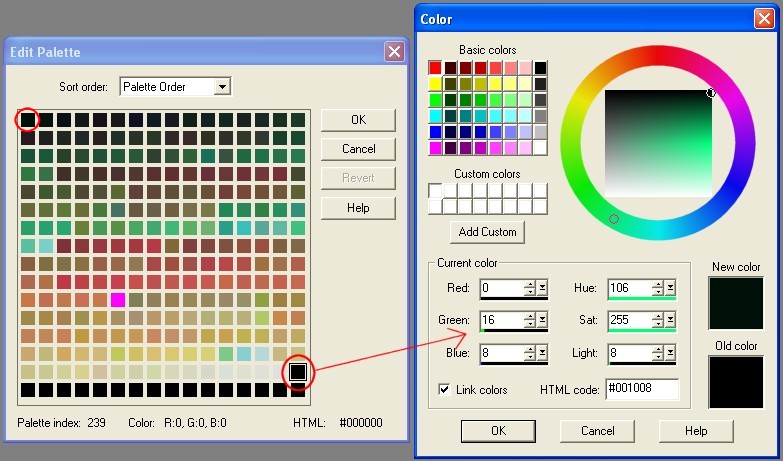The width and height of the screenshot is (783, 461).
Task: Decrease Sat value with its down arrow
Action: tap(658, 324)
